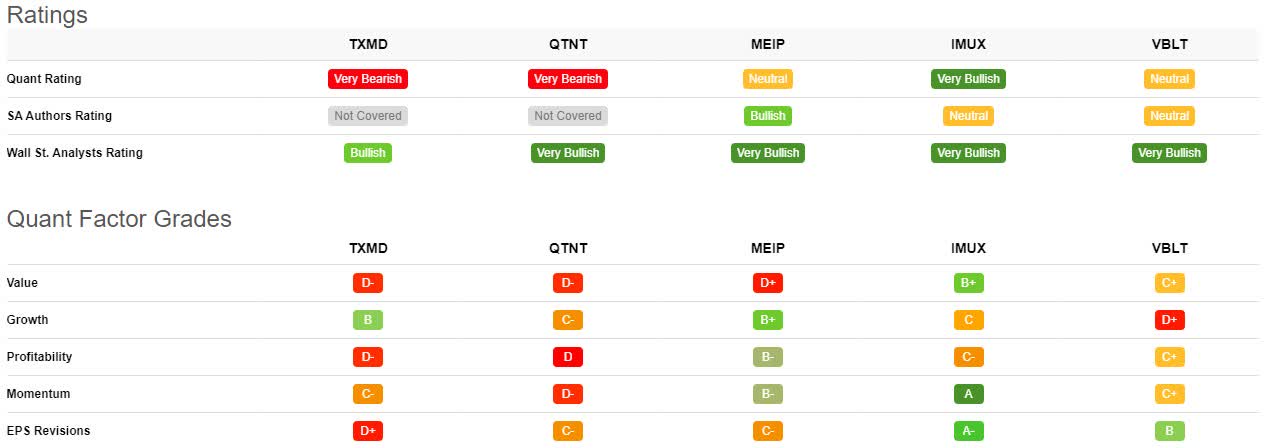
Task: Click the TXMD ticker in the Ratings header
Action: click(x=368, y=44)
